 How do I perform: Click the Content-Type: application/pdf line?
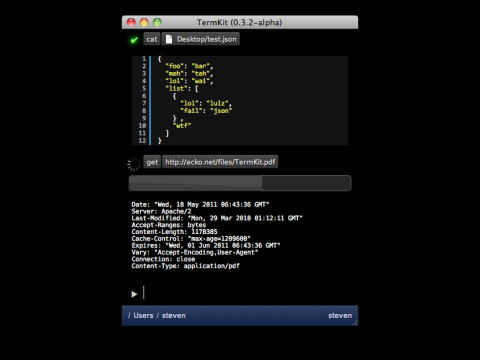click(x=185, y=266)
